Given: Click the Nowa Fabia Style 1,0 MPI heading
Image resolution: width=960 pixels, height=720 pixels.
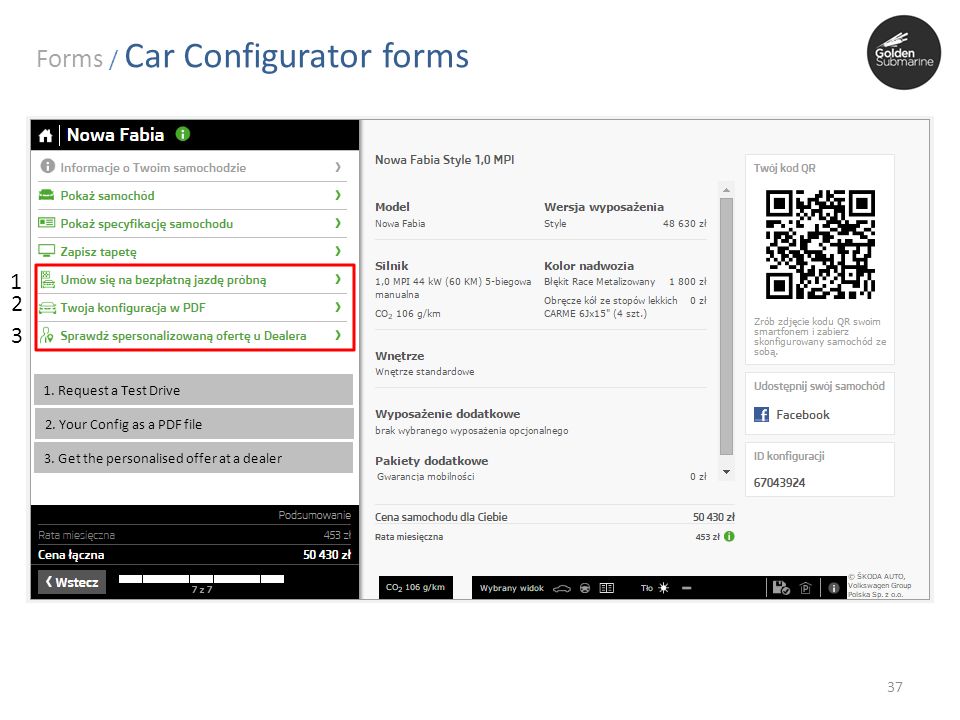Looking at the screenshot, I should (444, 160).
